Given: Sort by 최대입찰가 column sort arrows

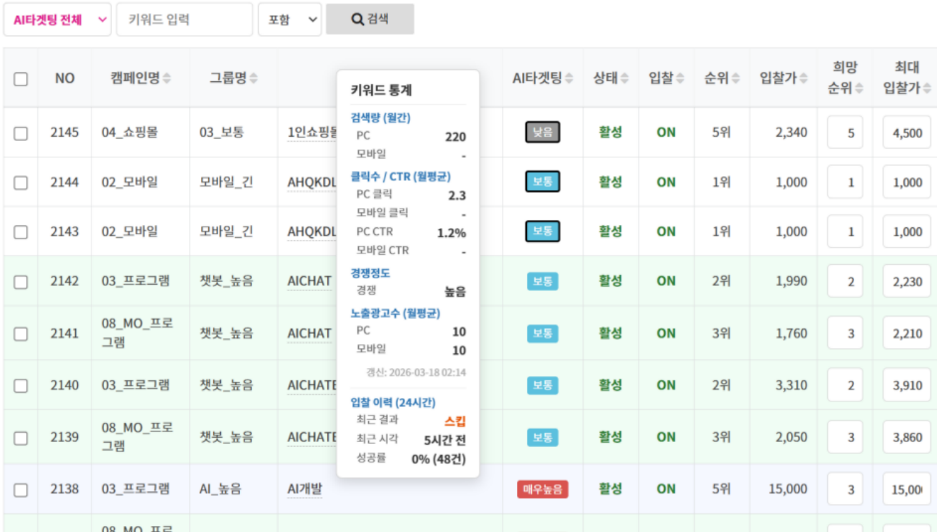Looking at the screenshot, I should click(927, 88).
